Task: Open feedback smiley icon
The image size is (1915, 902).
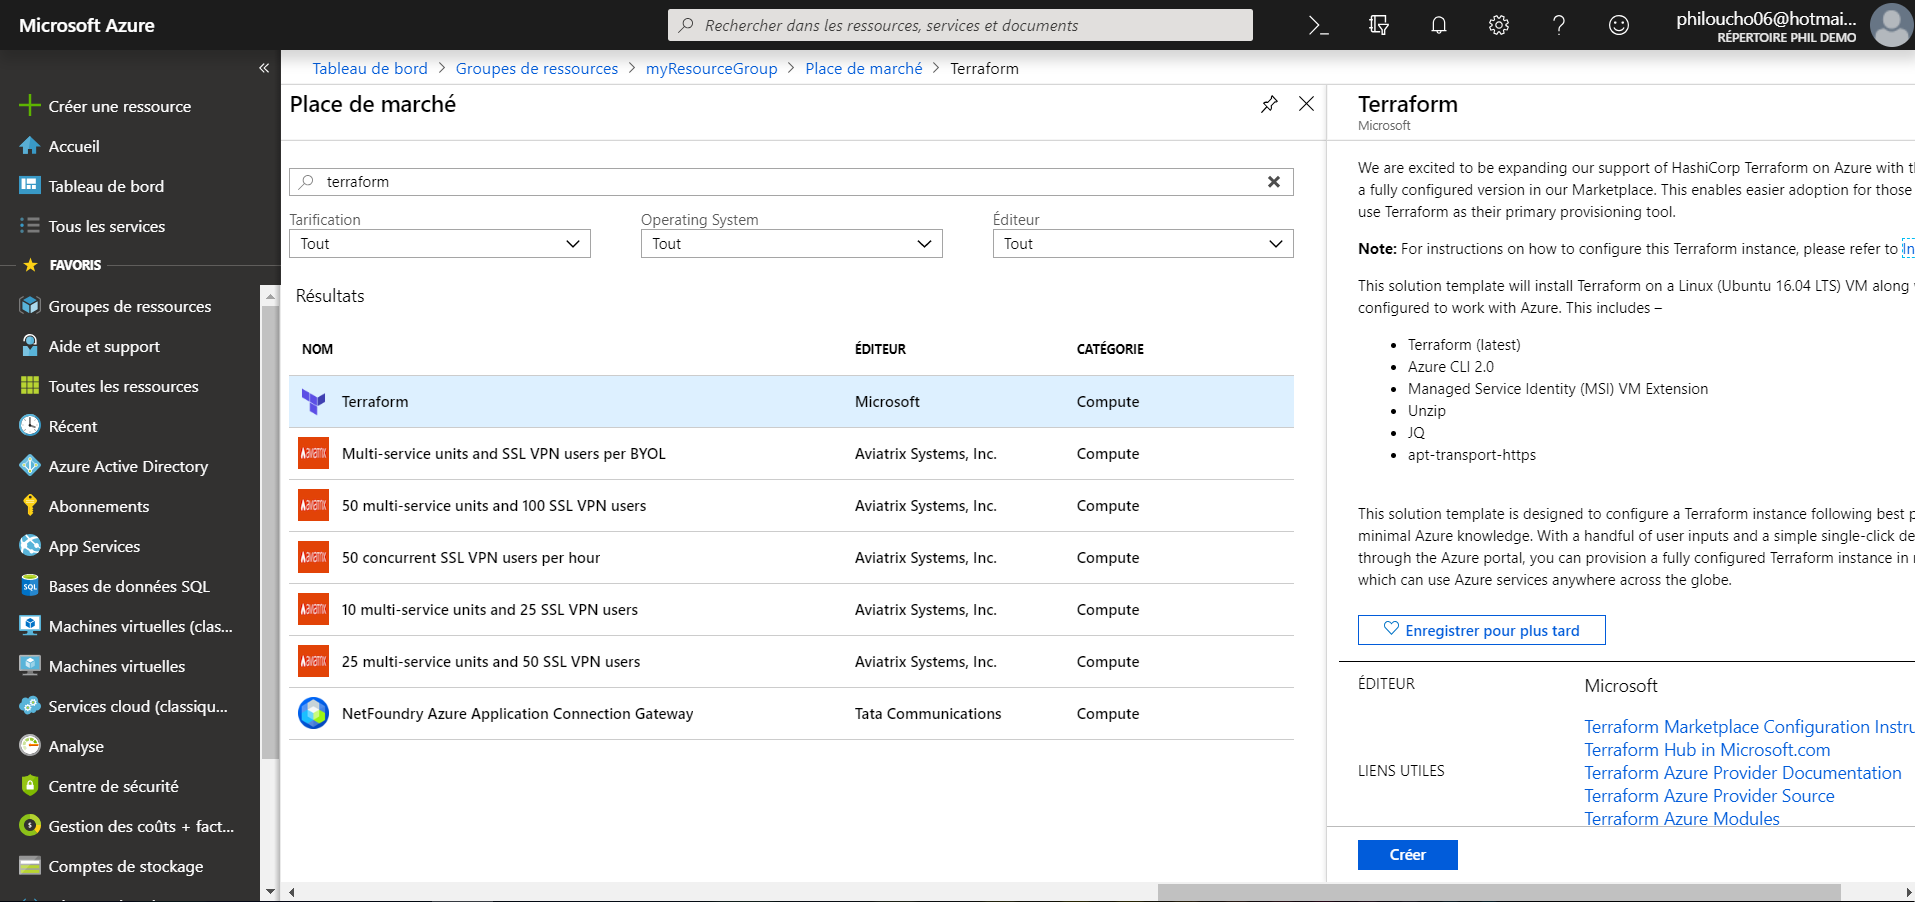Action: pyautogui.click(x=1619, y=26)
